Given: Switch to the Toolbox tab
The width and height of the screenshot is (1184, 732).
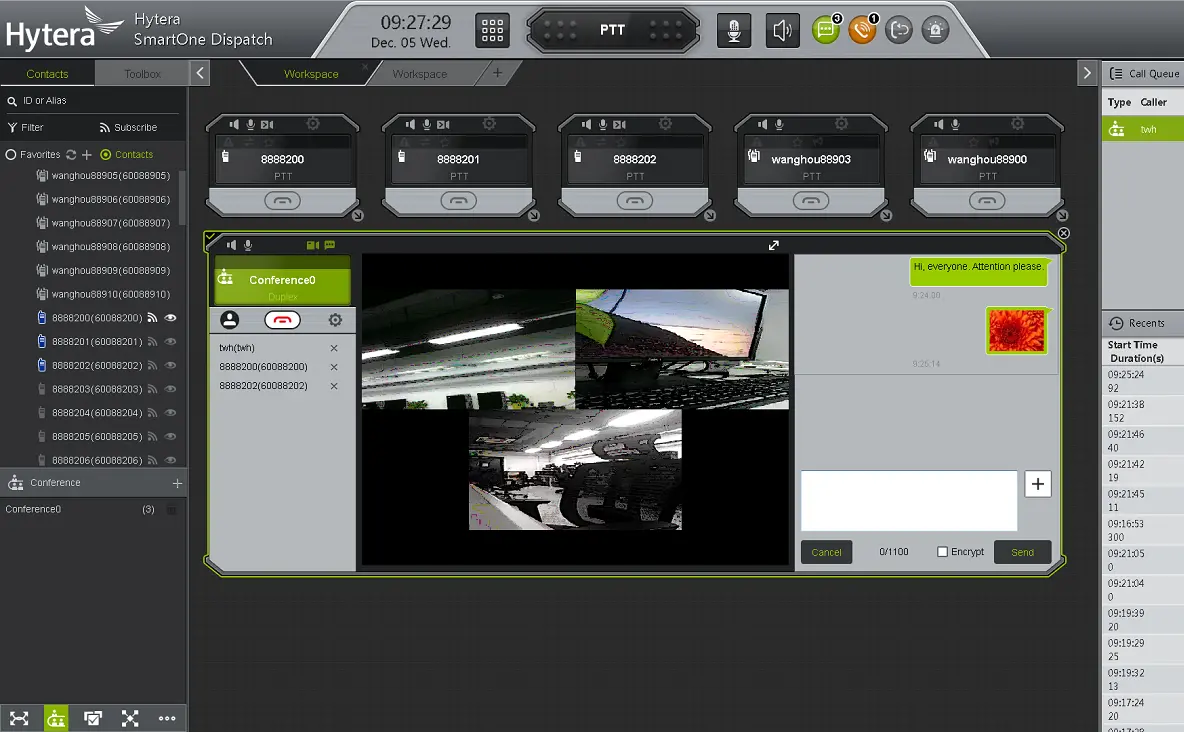Looking at the screenshot, I should [142, 74].
